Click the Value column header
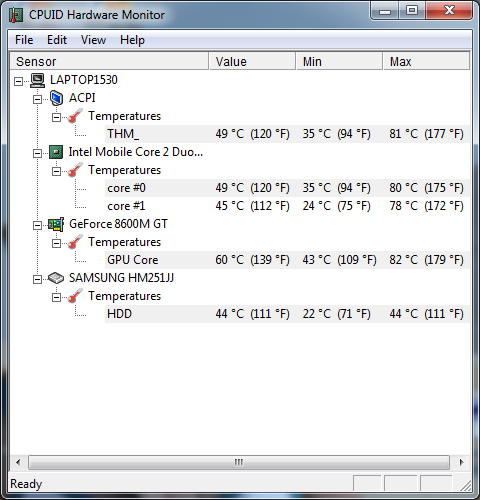Viewport: 480px width, 500px height. 252,61
